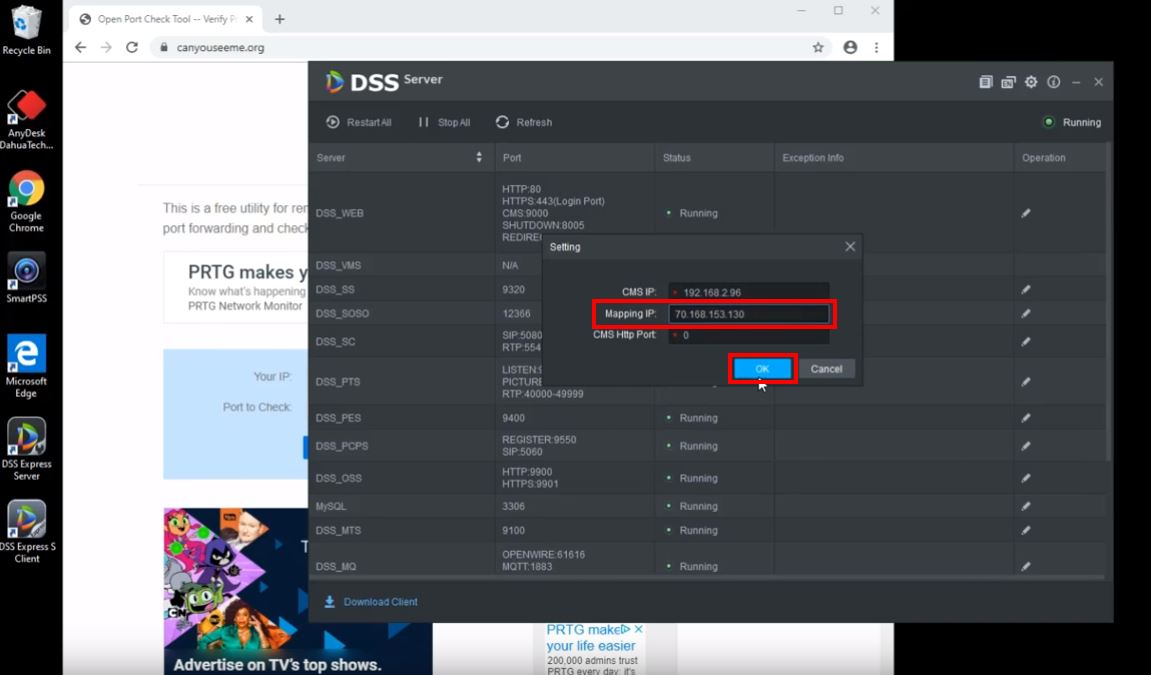The image size is (1151, 675).
Task: Open a new Chrome tab
Action: click(x=280, y=19)
